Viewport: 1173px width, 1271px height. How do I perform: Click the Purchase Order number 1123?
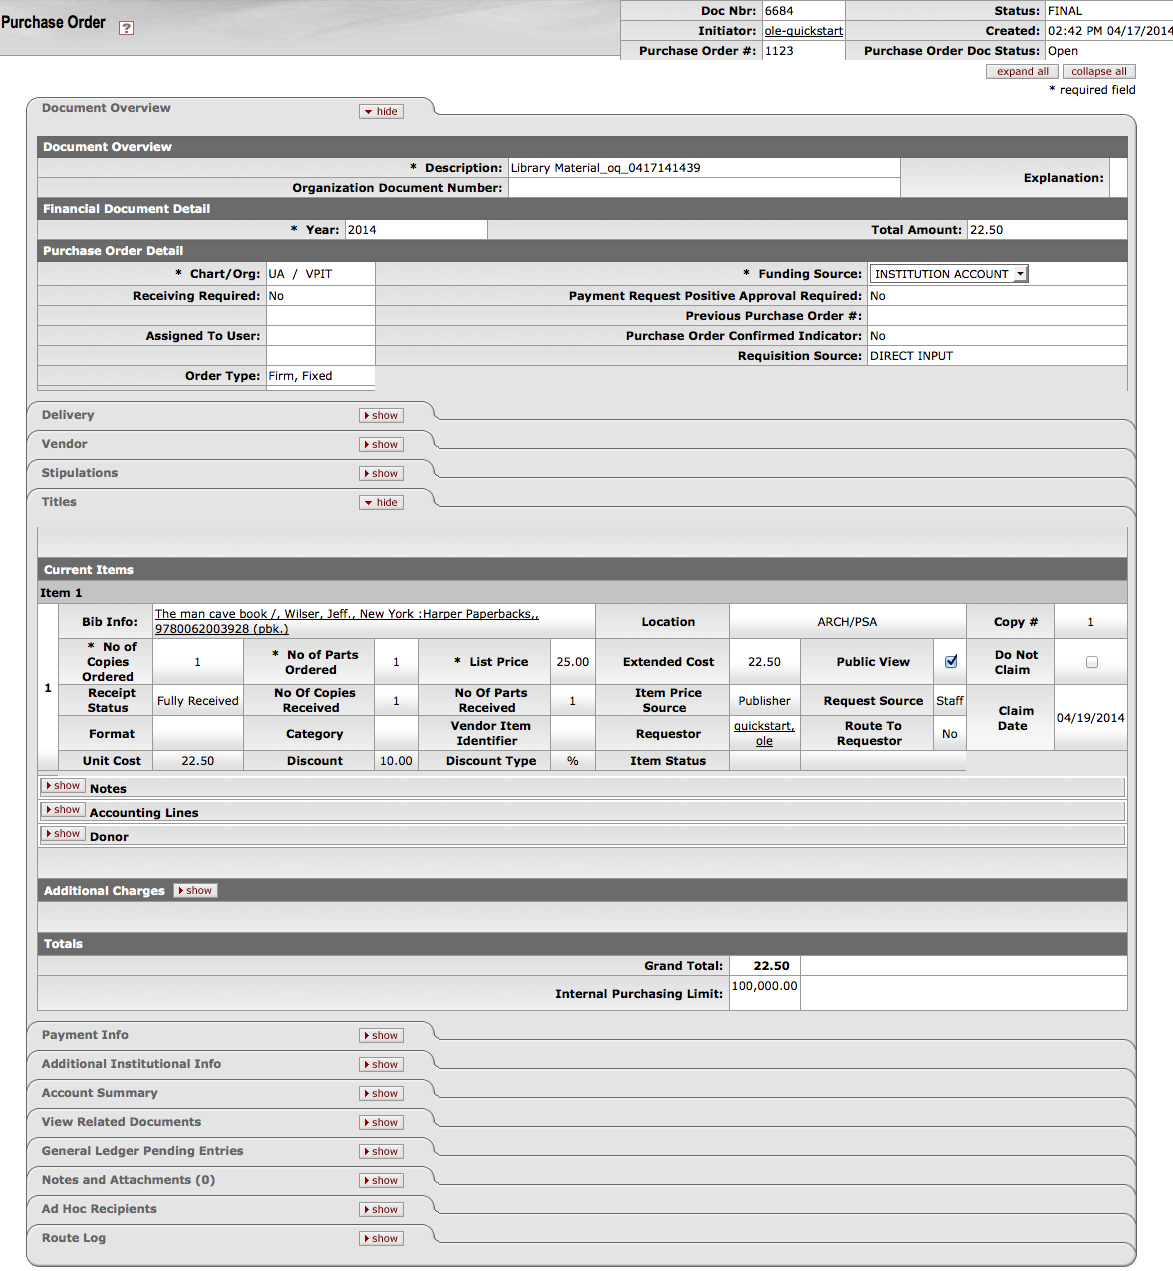pos(779,51)
